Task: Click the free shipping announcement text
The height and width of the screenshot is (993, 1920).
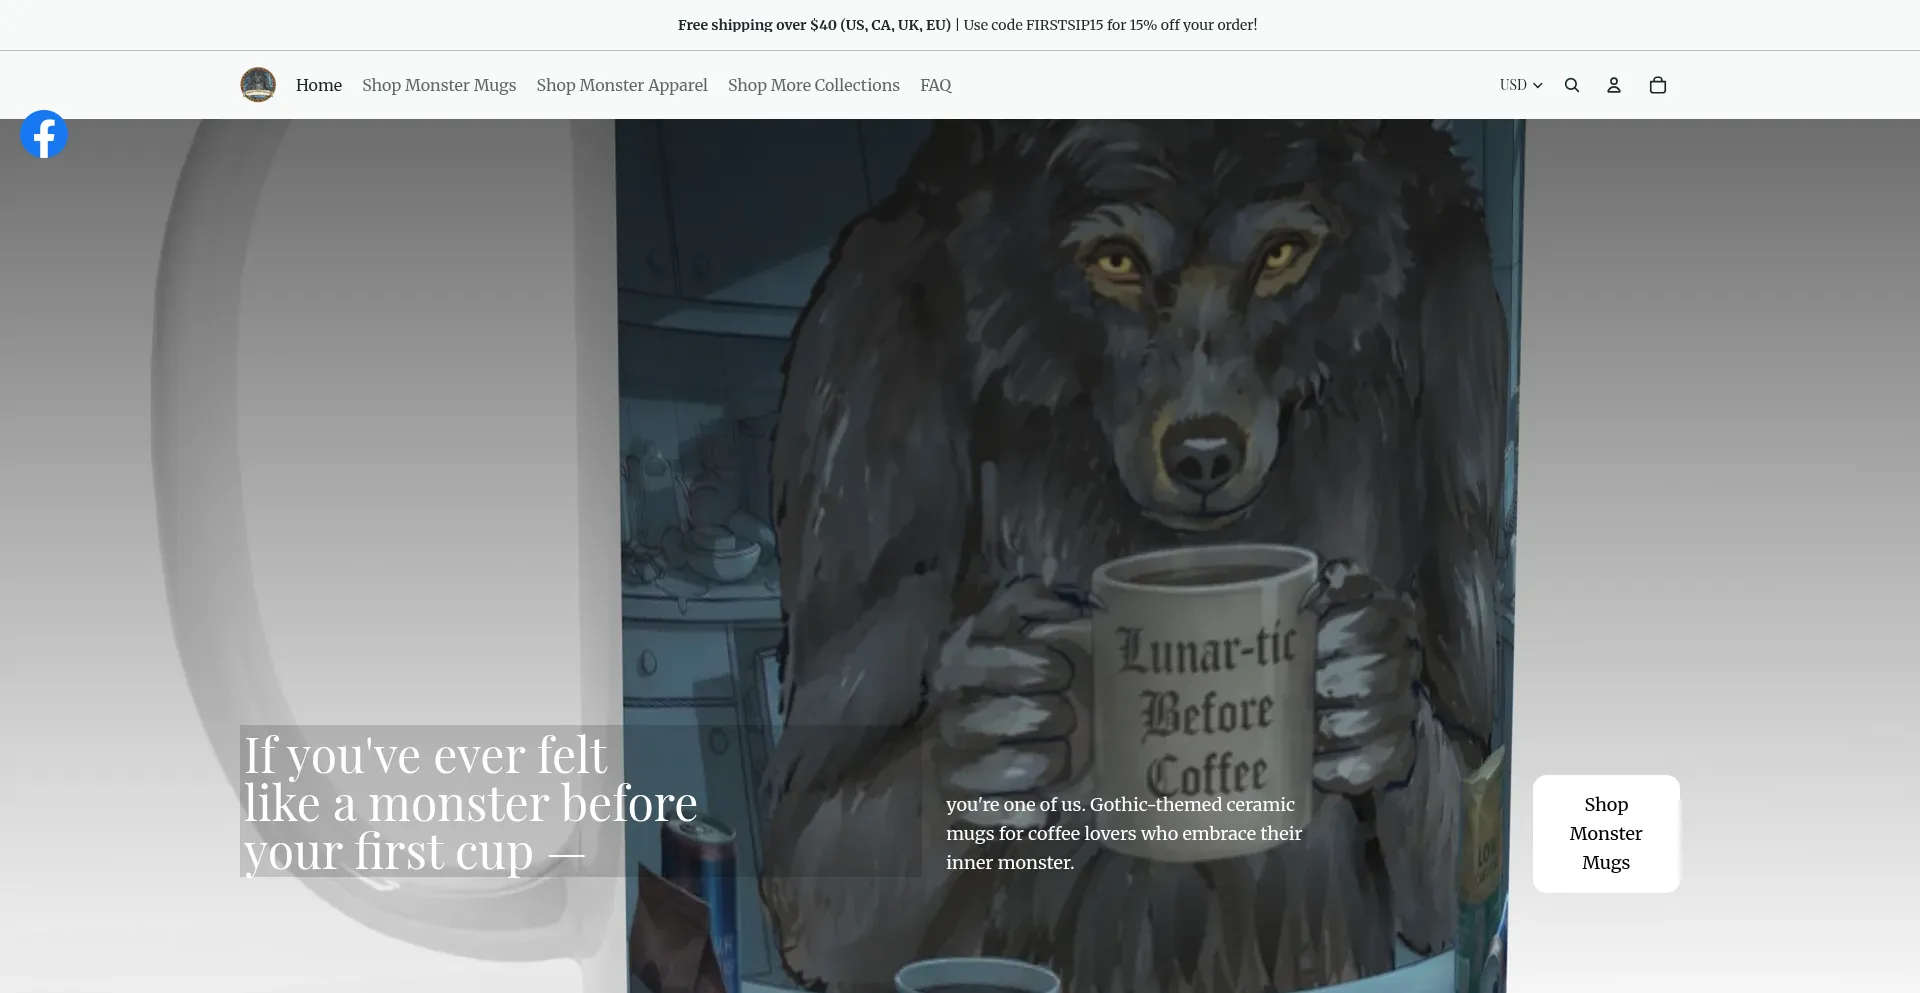Action: coord(967,25)
